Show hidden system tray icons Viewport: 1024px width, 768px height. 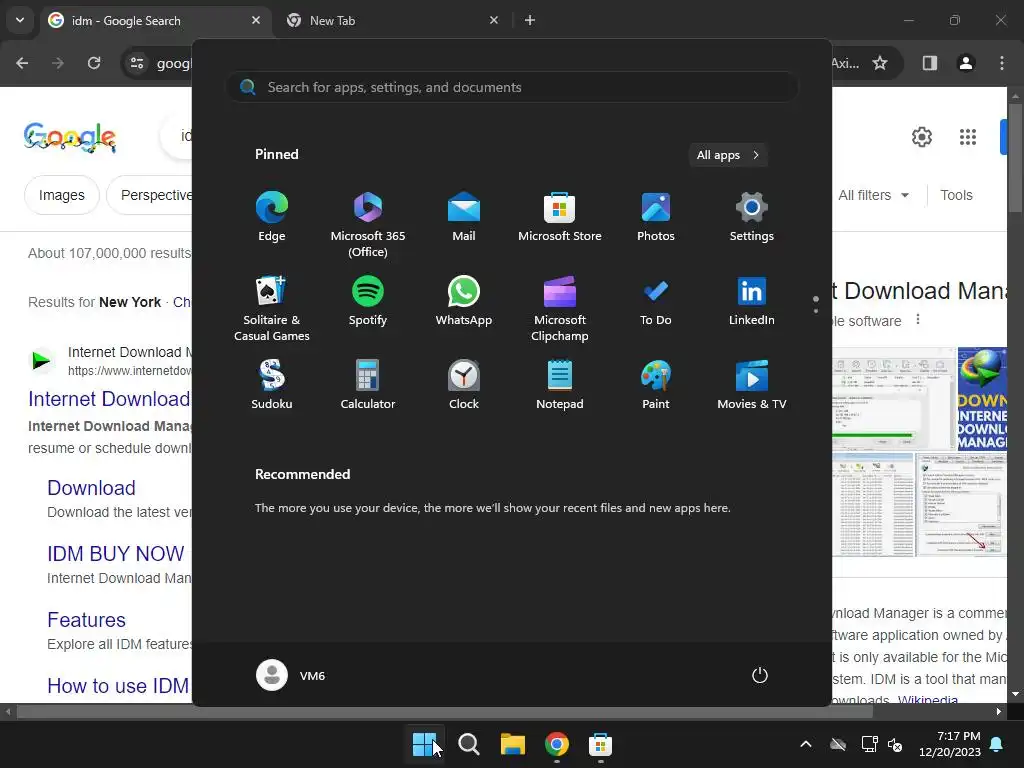point(806,744)
